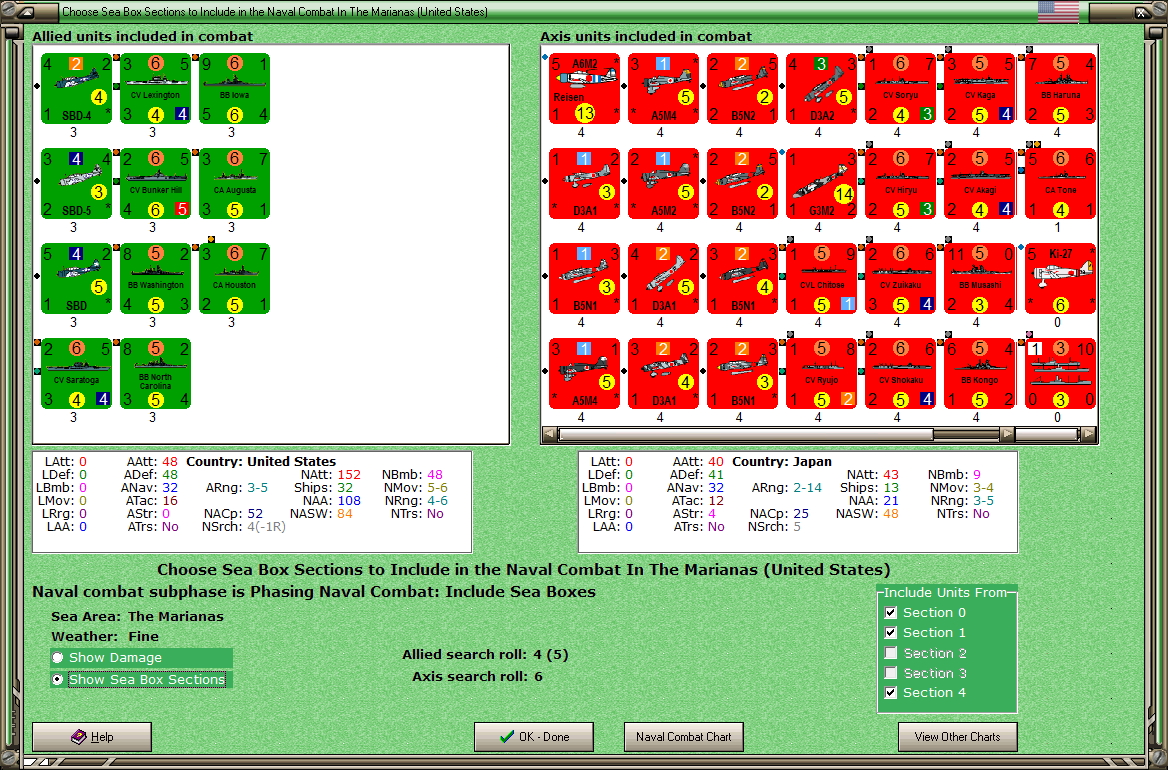The width and height of the screenshot is (1168, 770).
Task: Click the CV Zuikaku carrier counter
Action: (901, 279)
